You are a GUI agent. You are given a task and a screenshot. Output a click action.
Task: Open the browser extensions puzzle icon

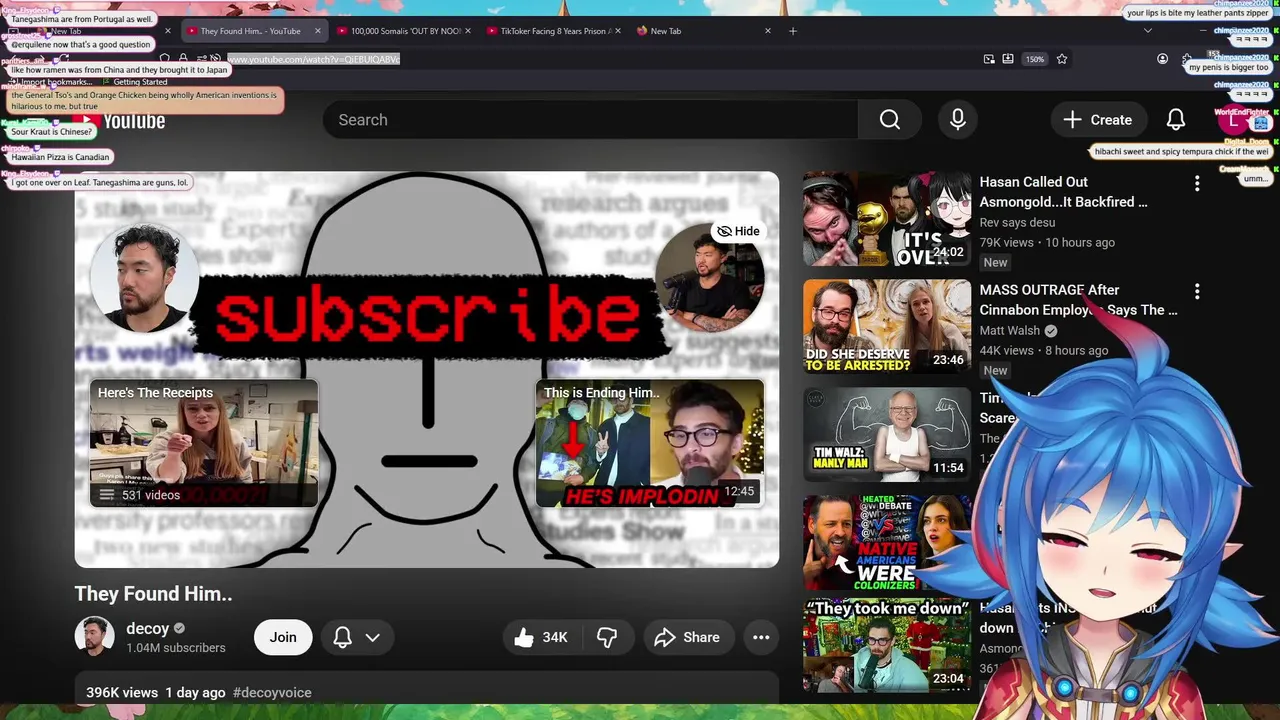pyautogui.click(x=1186, y=59)
